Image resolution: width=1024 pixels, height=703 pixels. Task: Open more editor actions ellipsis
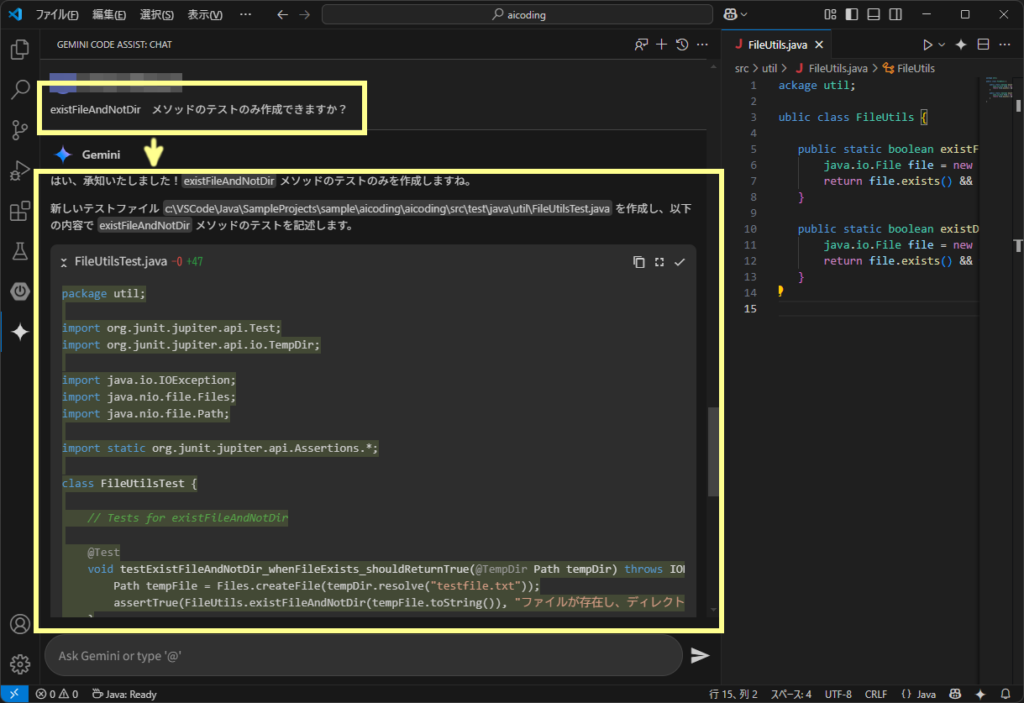point(1004,44)
